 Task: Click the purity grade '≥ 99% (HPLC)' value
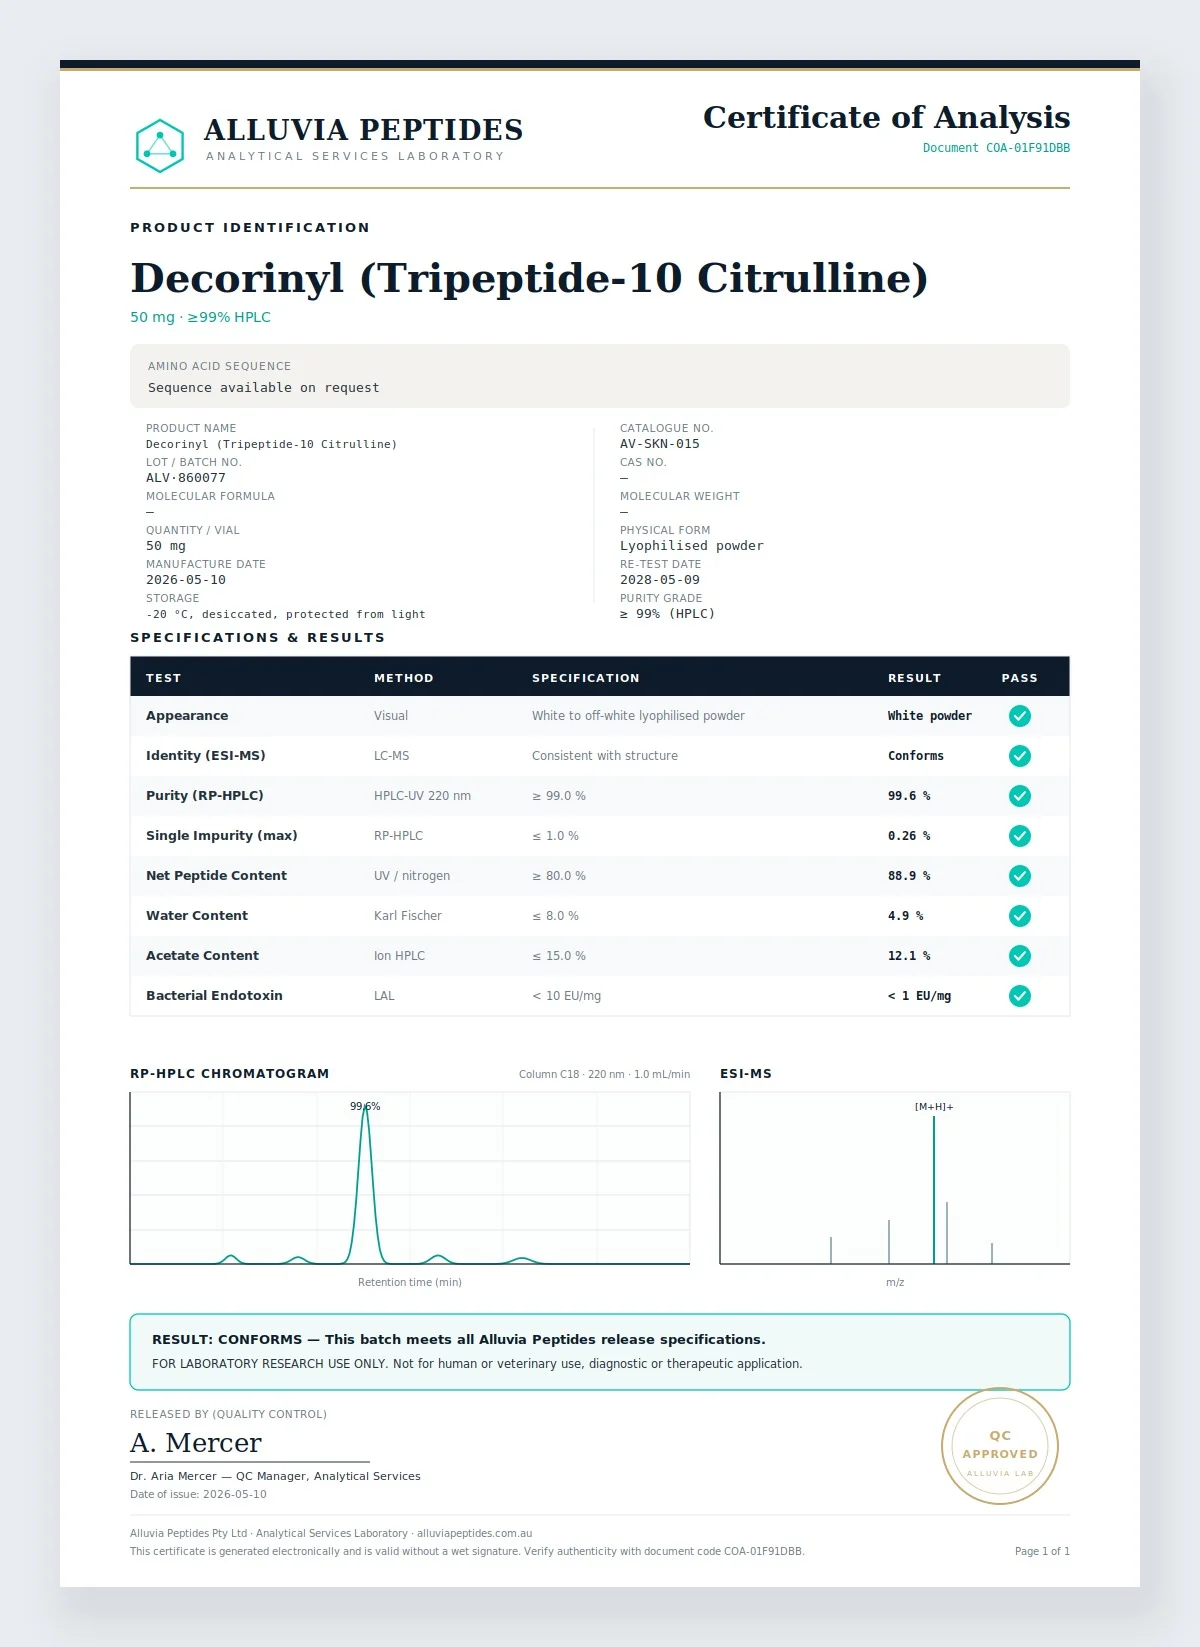click(668, 614)
